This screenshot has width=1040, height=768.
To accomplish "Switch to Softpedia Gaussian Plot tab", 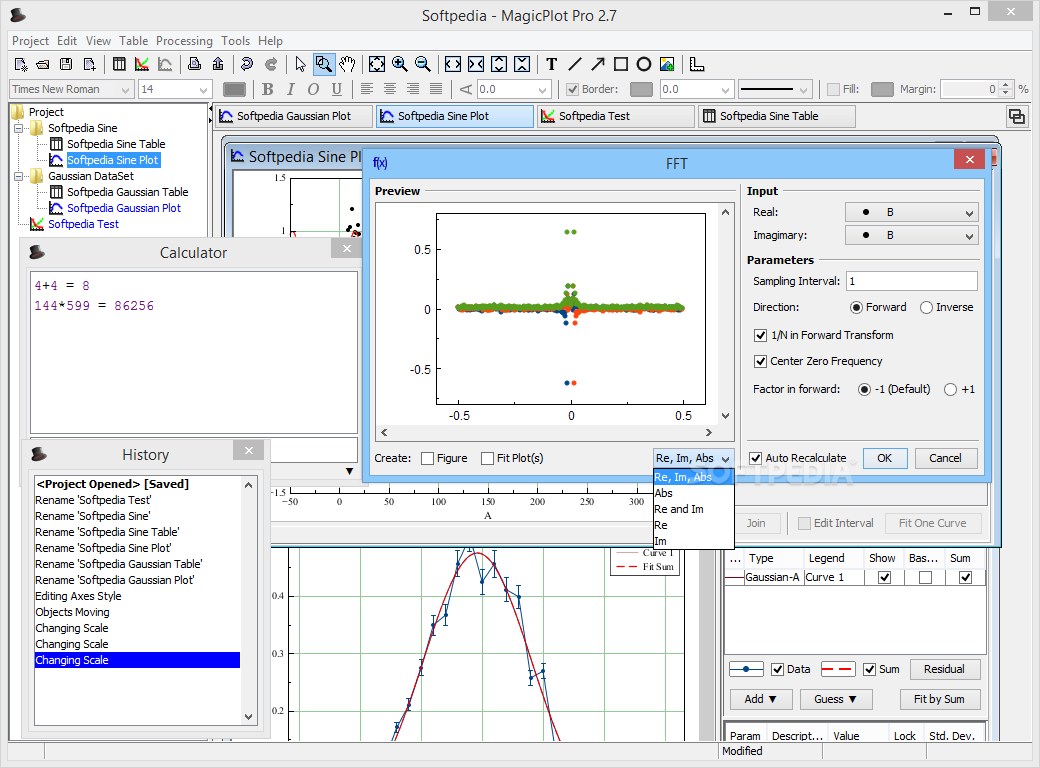I will click(x=293, y=116).
